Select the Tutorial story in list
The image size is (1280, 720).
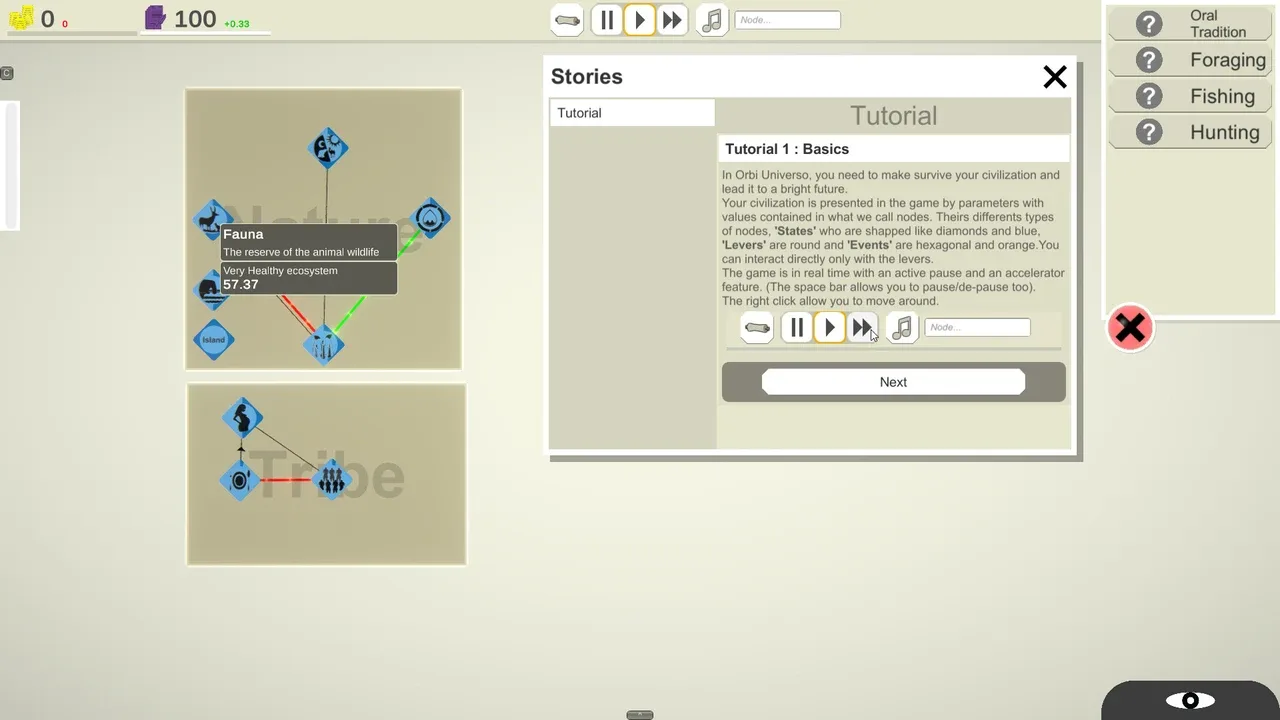pyautogui.click(x=632, y=113)
